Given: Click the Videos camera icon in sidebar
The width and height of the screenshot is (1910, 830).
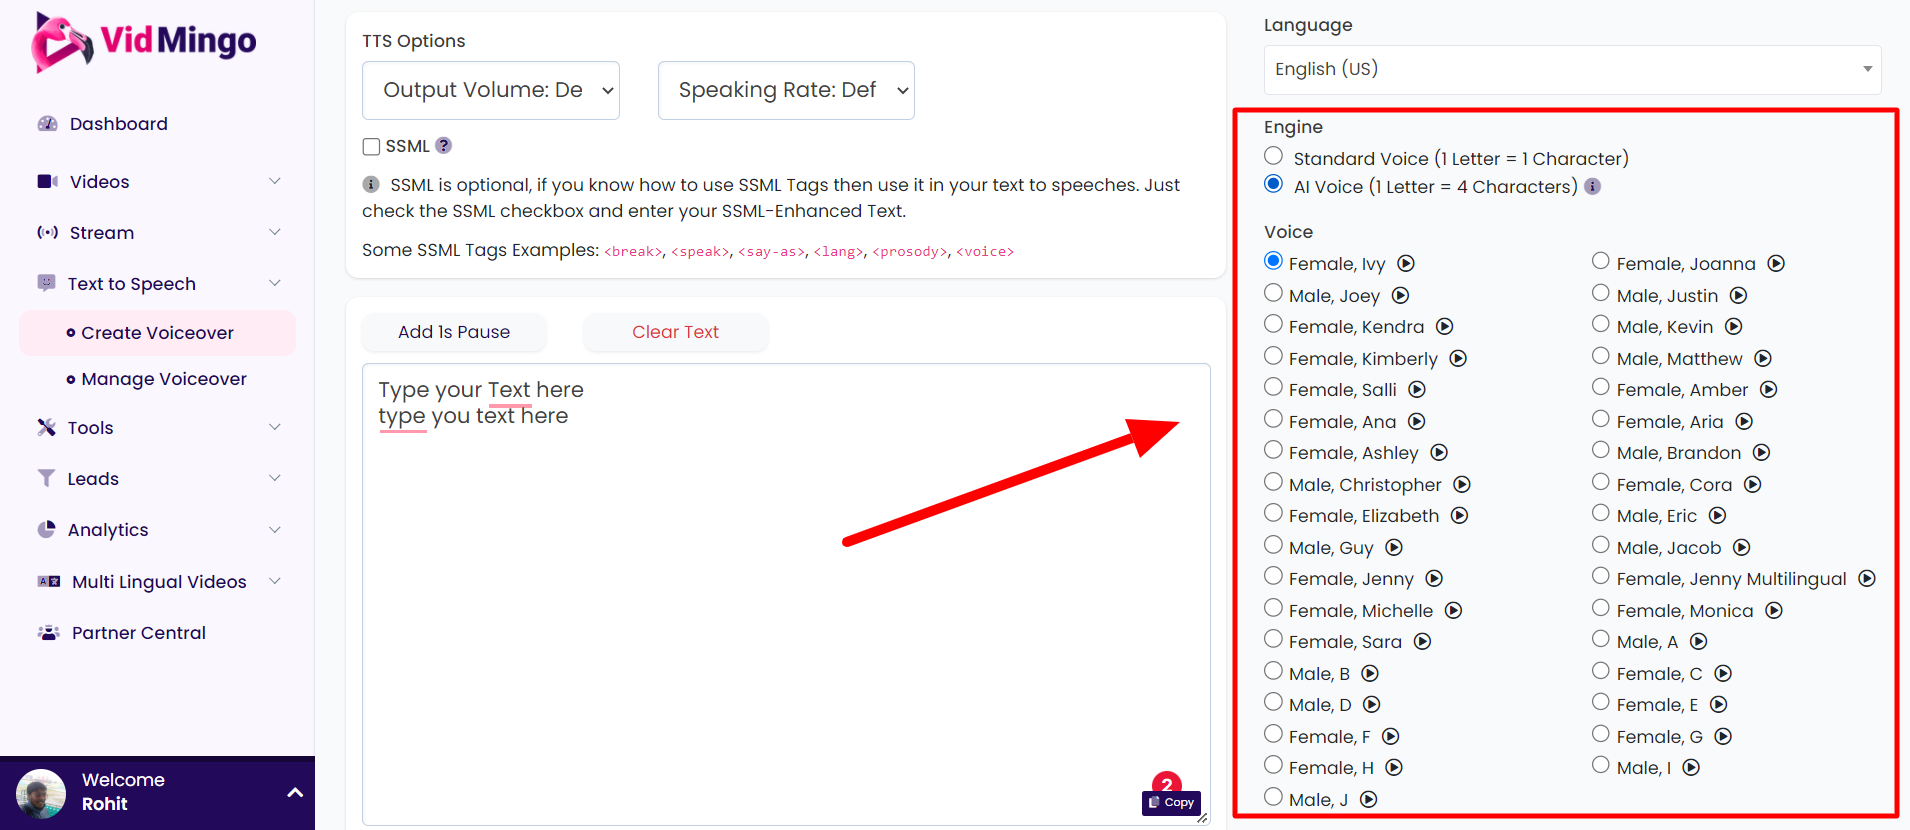Looking at the screenshot, I should coord(47,182).
